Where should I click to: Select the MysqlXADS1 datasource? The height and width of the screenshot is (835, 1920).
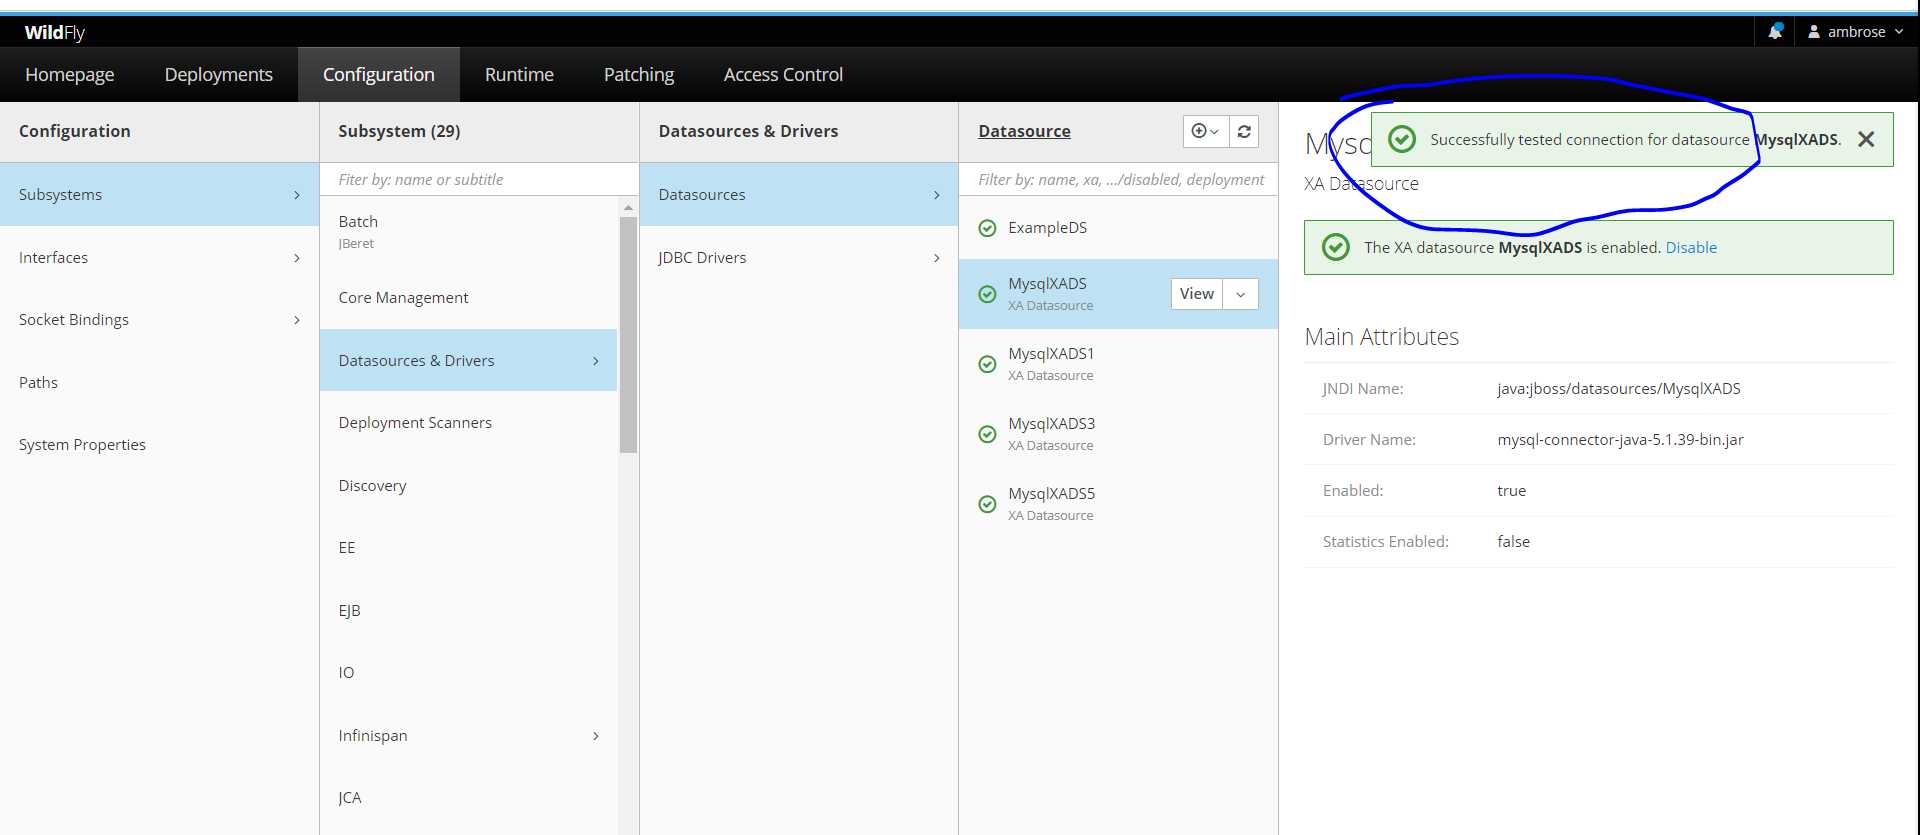[1118, 364]
